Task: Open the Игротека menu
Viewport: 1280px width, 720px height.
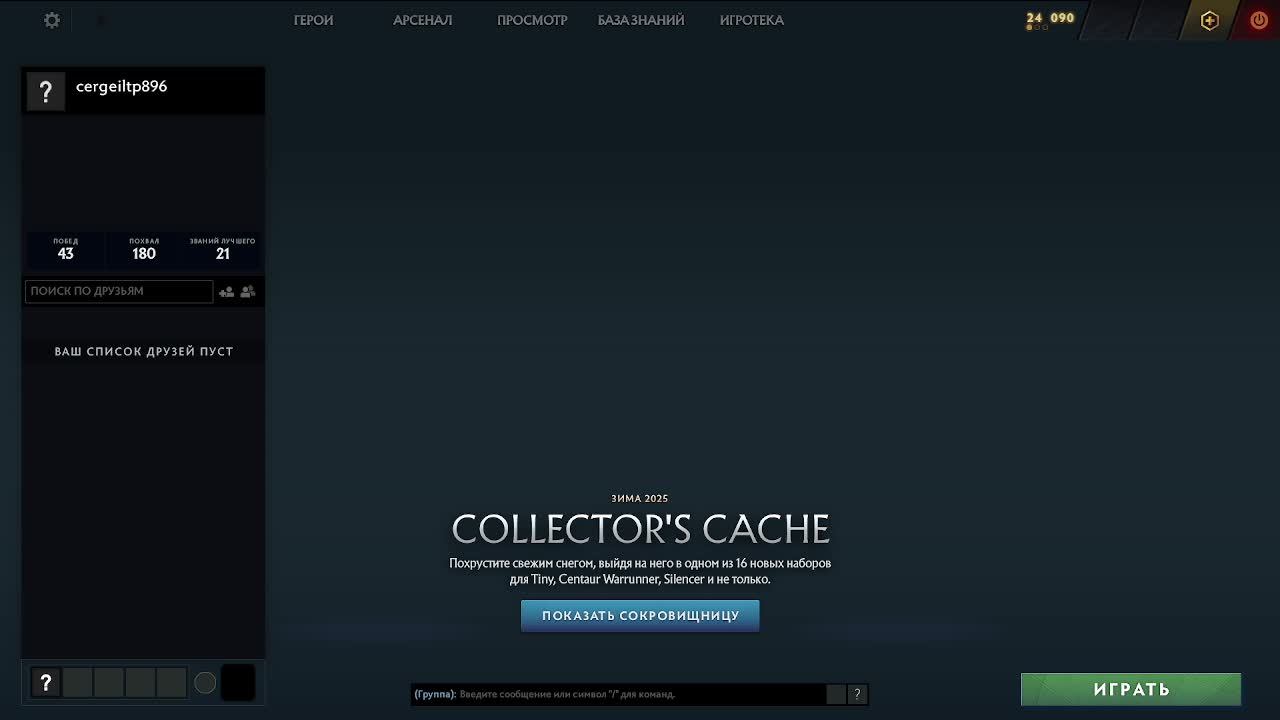Action: coord(751,20)
